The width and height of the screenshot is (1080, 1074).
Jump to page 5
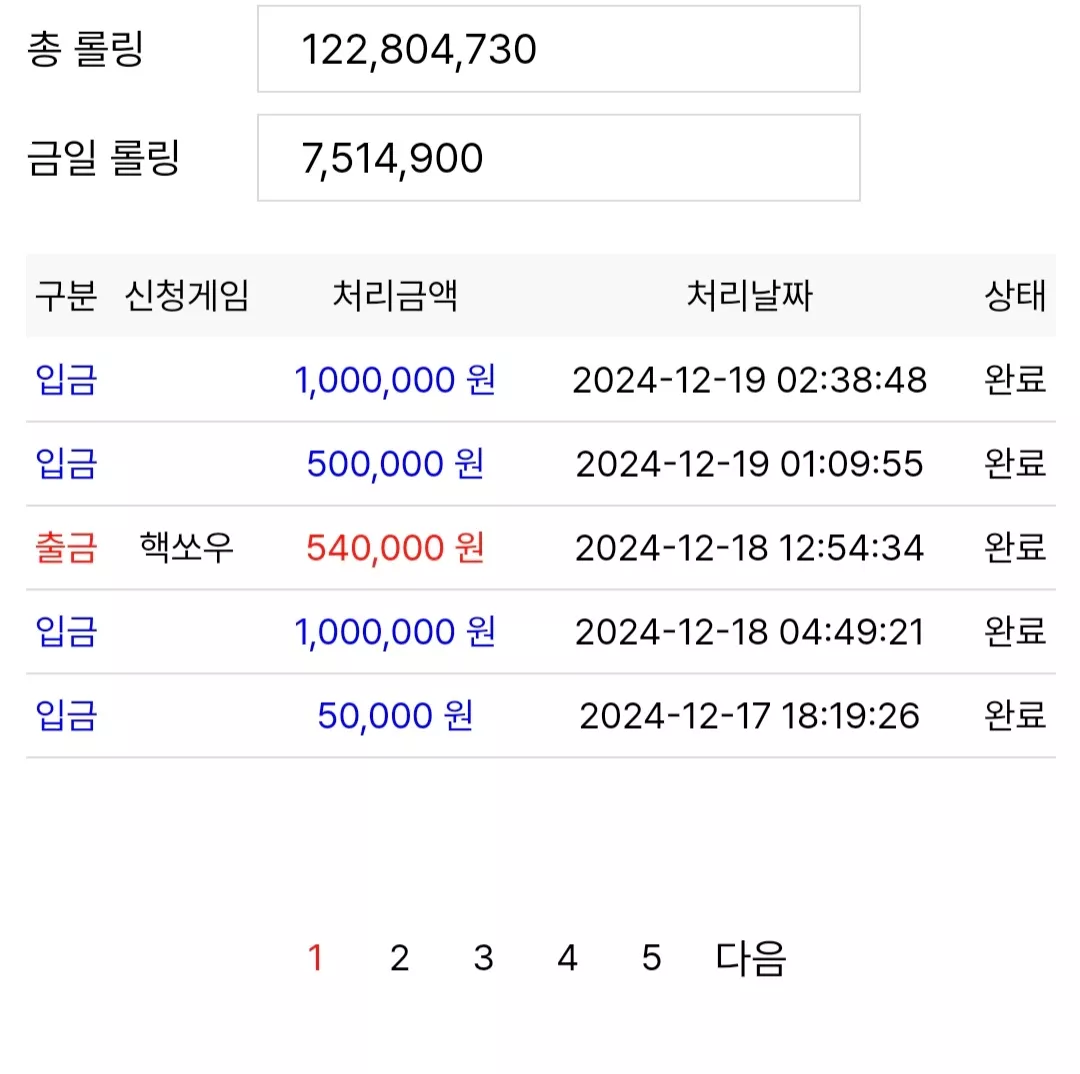coord(652,958)
